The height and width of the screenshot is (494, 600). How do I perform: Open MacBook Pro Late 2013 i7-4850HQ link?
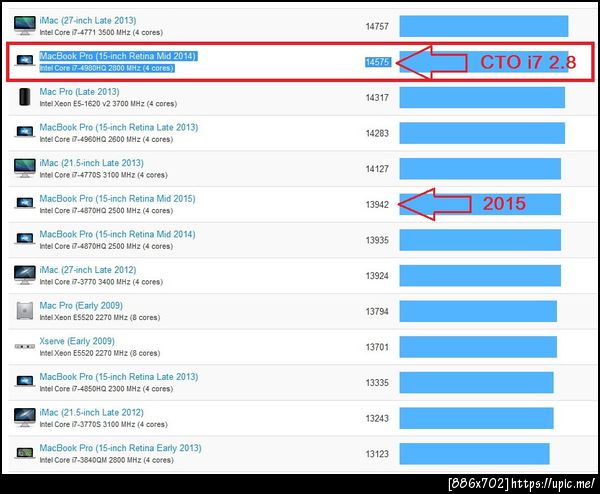[119, 377]
